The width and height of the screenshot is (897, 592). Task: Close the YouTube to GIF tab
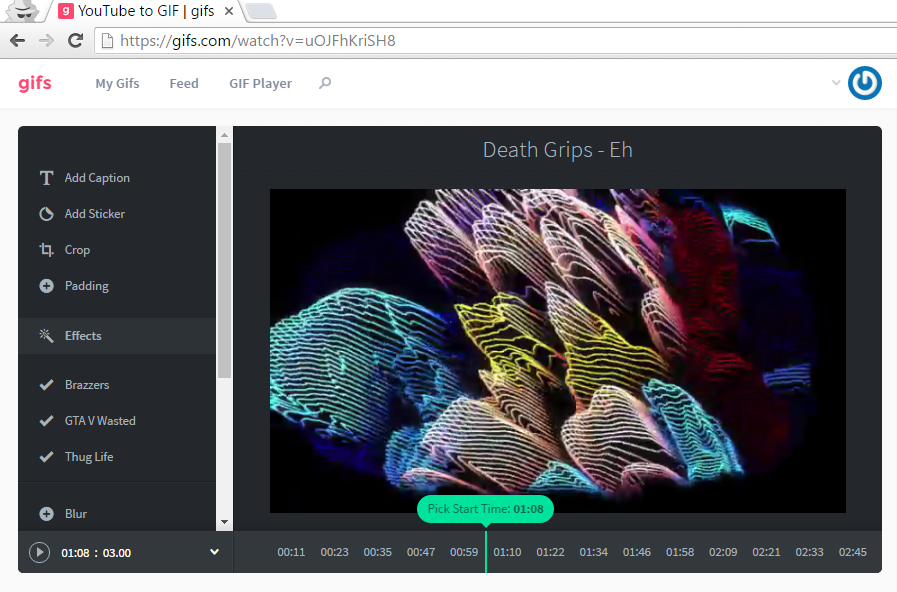(x=229, y=11)
